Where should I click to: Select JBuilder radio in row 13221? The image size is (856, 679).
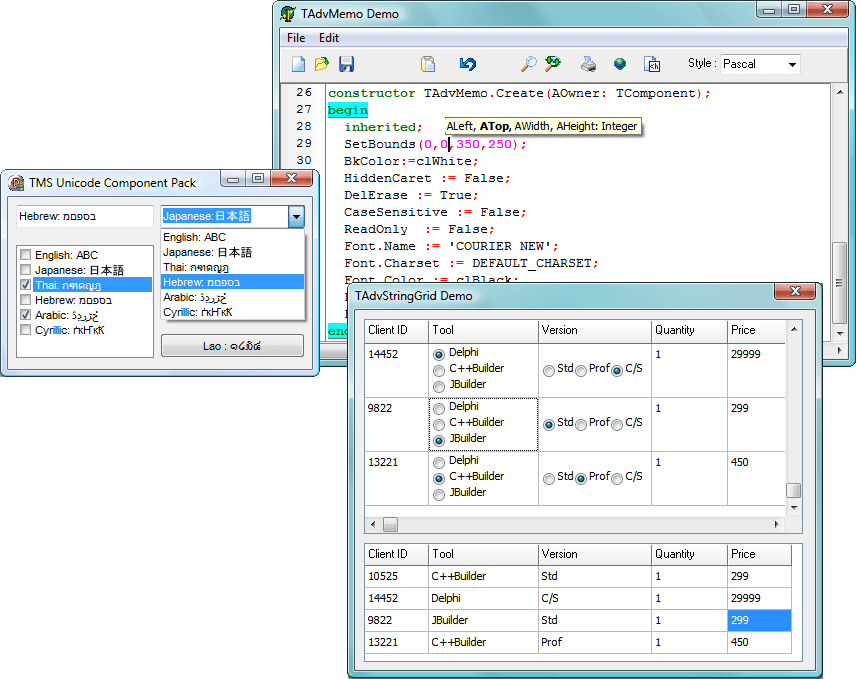coord(439,495)
